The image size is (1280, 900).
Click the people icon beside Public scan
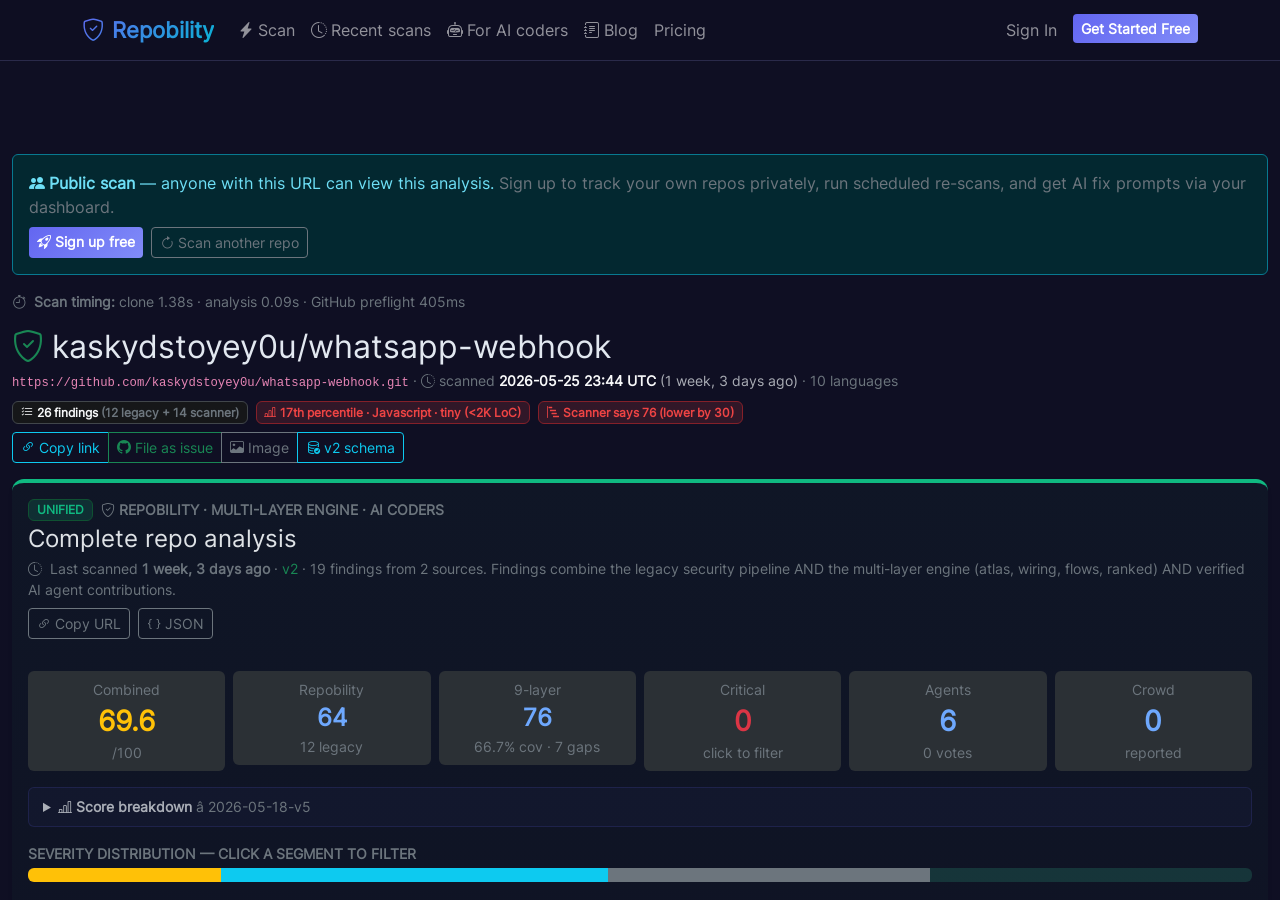pyautogui.click(x=37, y=183)
